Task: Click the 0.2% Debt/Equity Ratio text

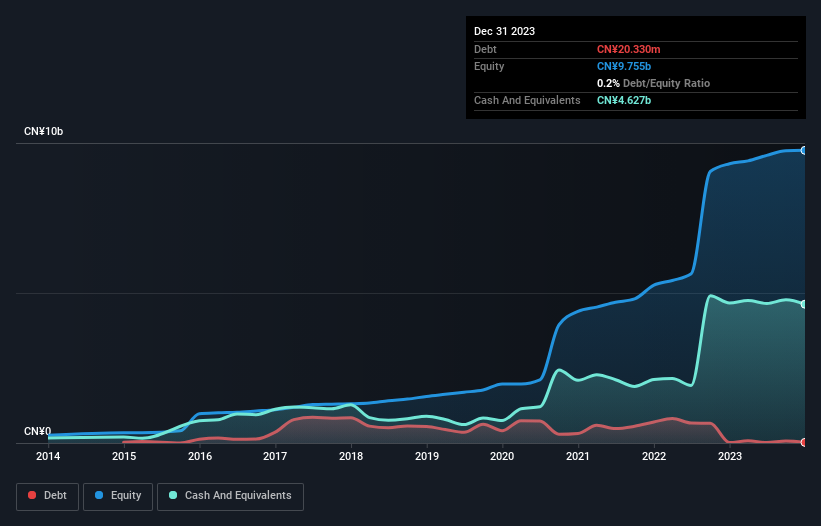Action: (x=653, y=83)
